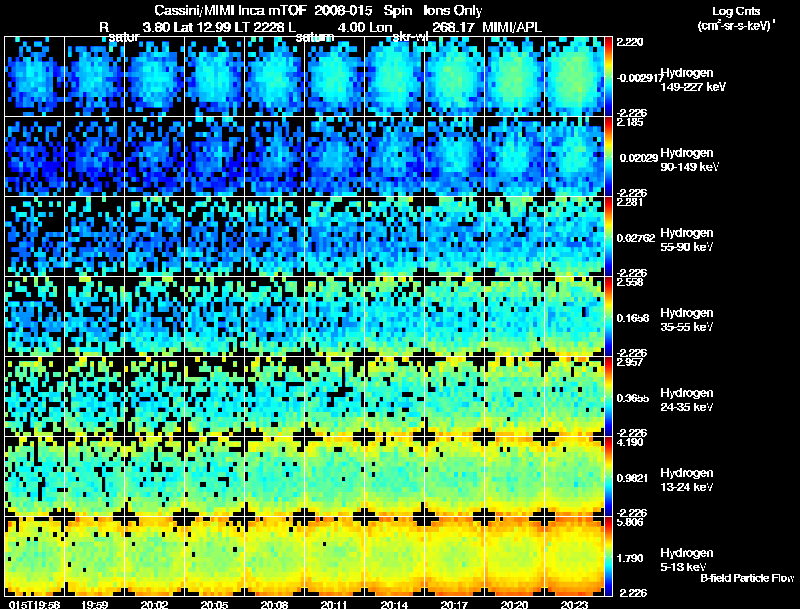The image size is (800, 609).
Task: Open the 149-227 keV image above 20:23
Action: (574, 77)
